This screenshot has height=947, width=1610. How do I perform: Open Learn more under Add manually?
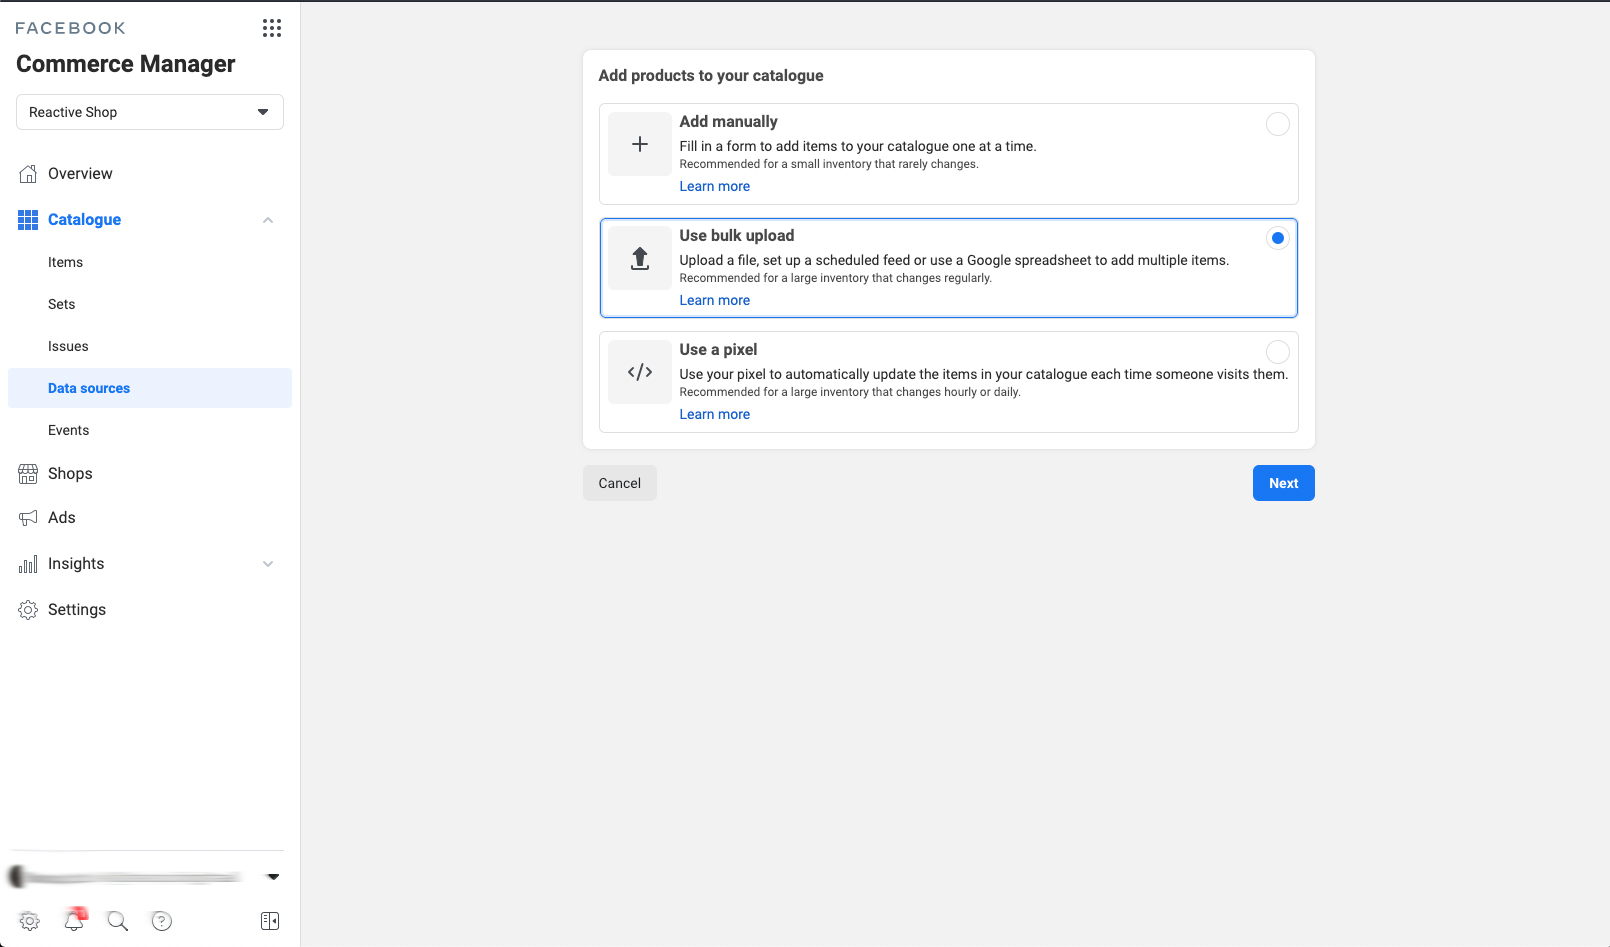pyautogui.click(x=715, y=186)
